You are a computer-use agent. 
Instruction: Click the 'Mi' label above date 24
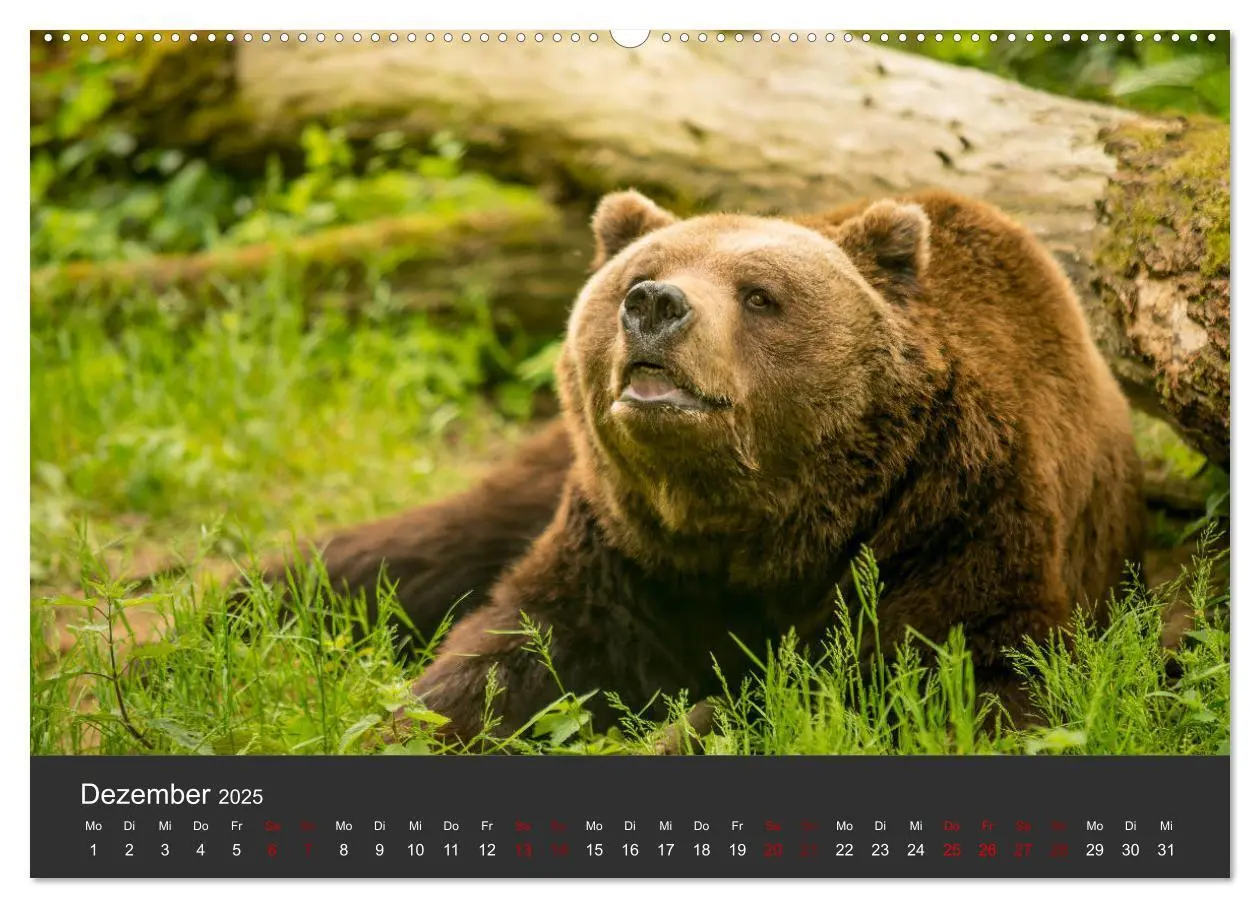(916, 826)
